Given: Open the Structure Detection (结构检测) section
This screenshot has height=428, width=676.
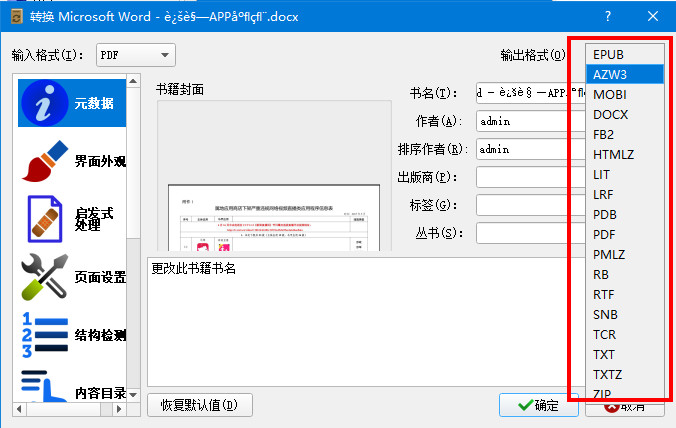Looking at the screenshot, I should tap(72, 335).
